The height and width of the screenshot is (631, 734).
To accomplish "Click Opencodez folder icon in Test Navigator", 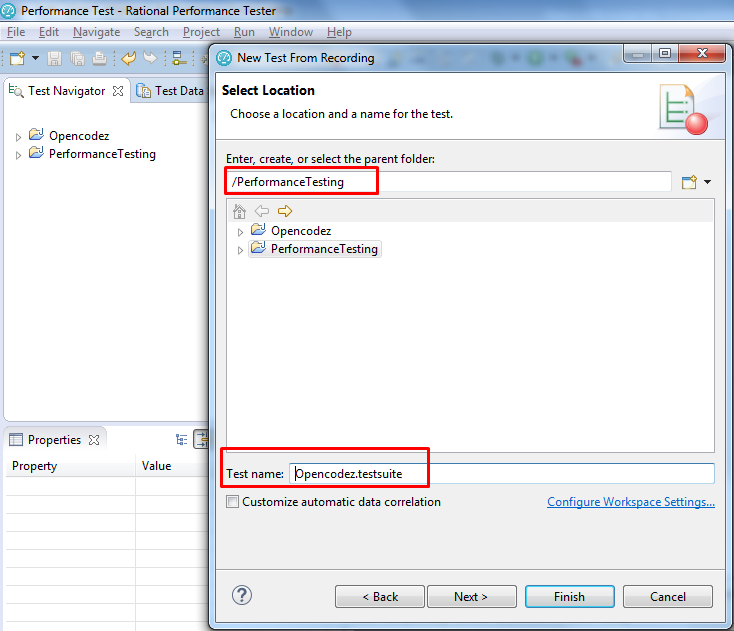I will [x=36, y=134].
